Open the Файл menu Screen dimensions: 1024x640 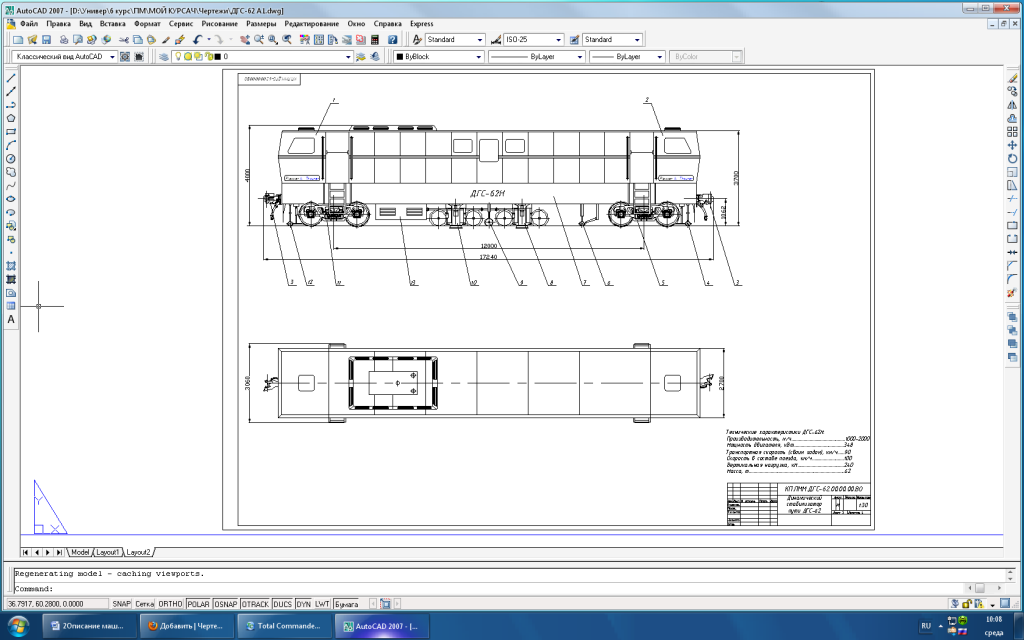[x=29, y=24]
